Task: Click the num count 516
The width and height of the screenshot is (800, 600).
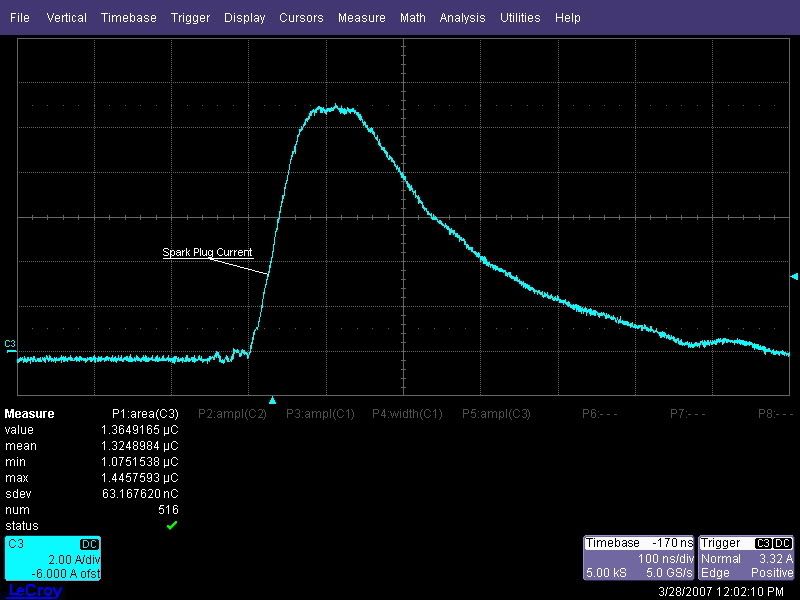Action: pyautogui.click(x=168, y=510)
